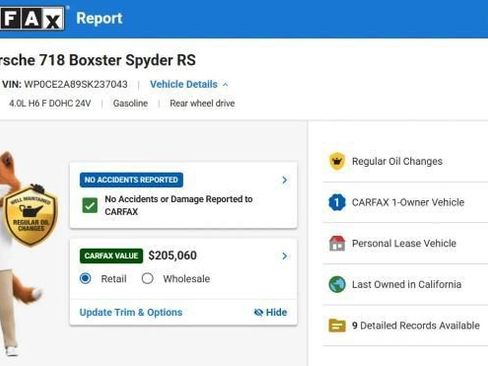Viewport: 488px width, 366px height.
Task: Click the Detailed Records folder icon
Action: tap(337, 325)
